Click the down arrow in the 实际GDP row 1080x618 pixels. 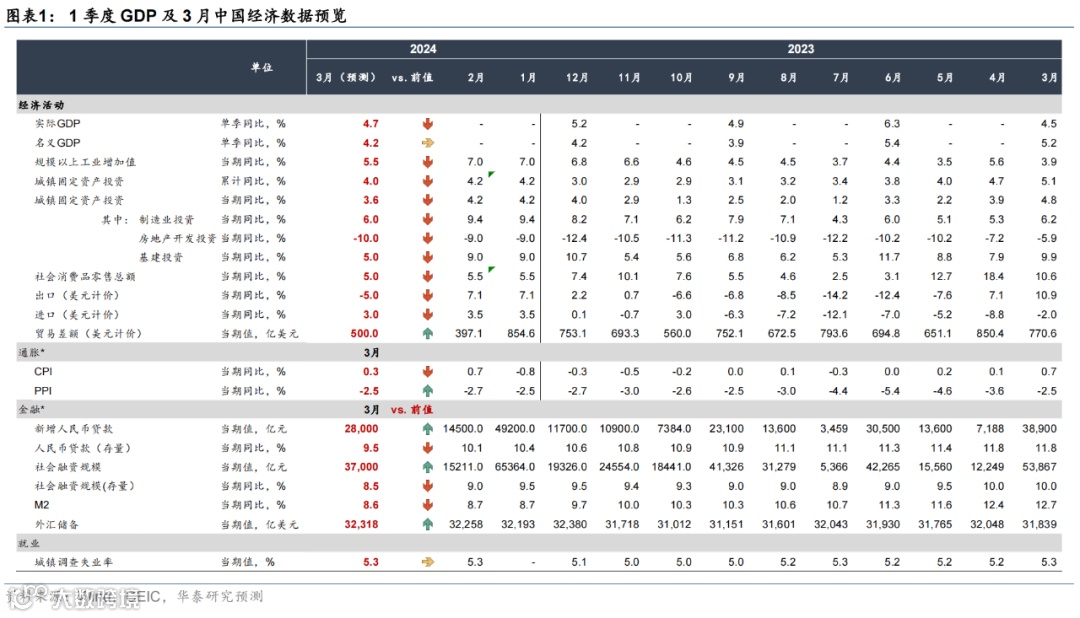(428, 124)
